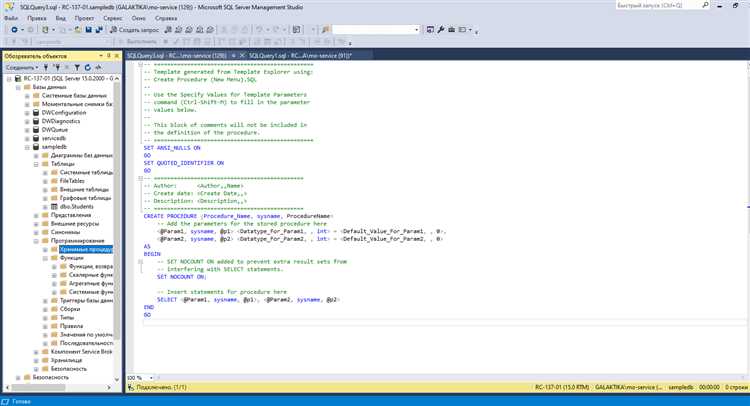The height and width of the screenshot is (406, 750).
Task: Click the refresh icon in Object Explorer
Action: (88, 67)
